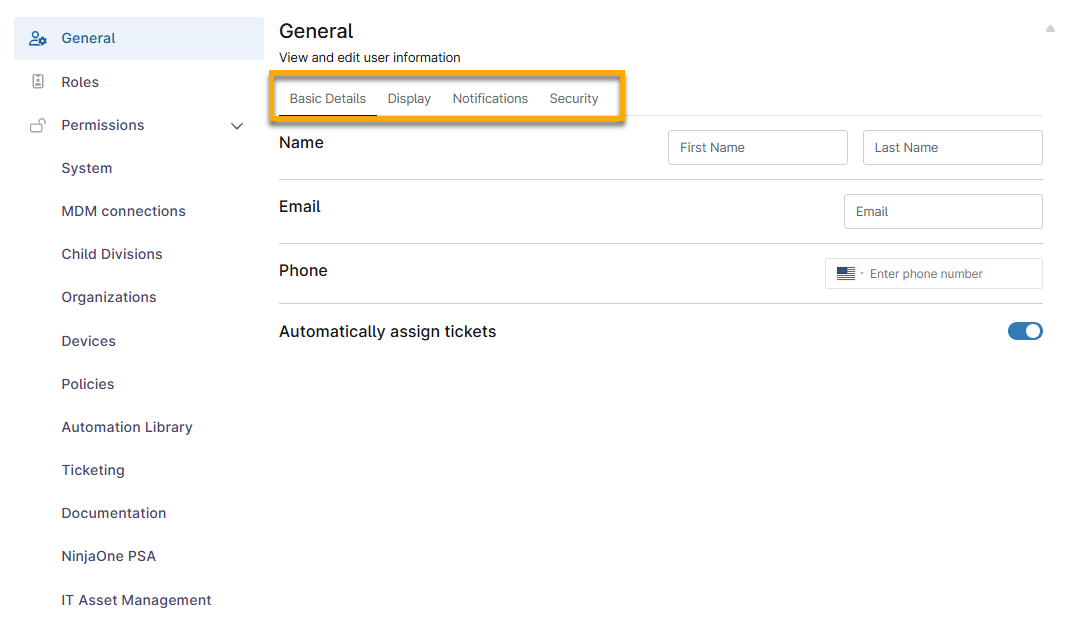Click the General user gear icon

[38, 38]
